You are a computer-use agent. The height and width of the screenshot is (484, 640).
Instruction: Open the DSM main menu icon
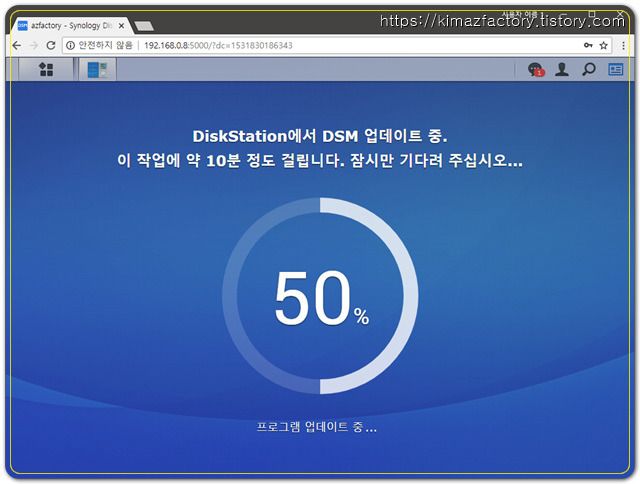click(x=46, y=69)
